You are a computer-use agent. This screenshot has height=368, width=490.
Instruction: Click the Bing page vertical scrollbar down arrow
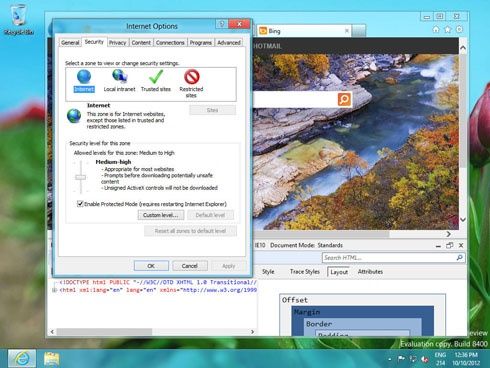point(463,219)
